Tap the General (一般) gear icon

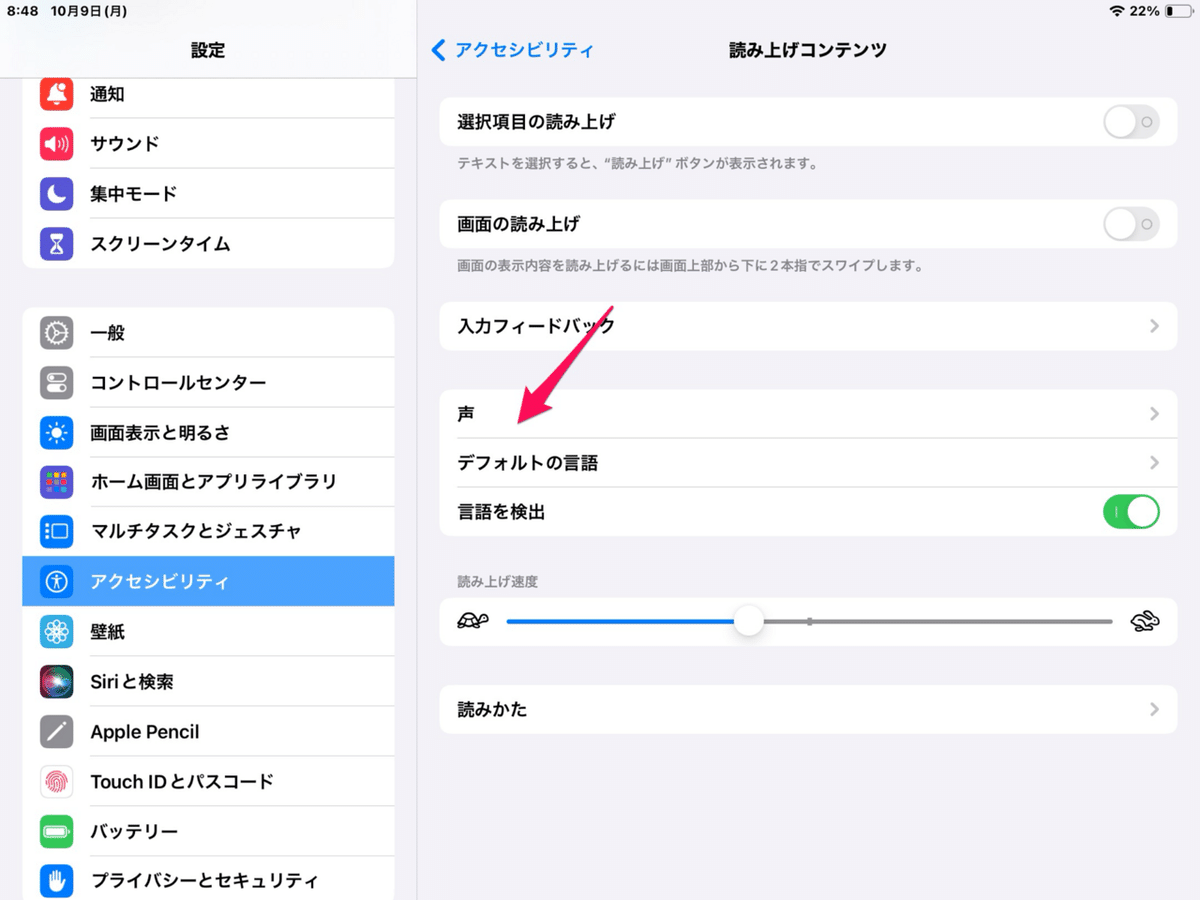57,333
